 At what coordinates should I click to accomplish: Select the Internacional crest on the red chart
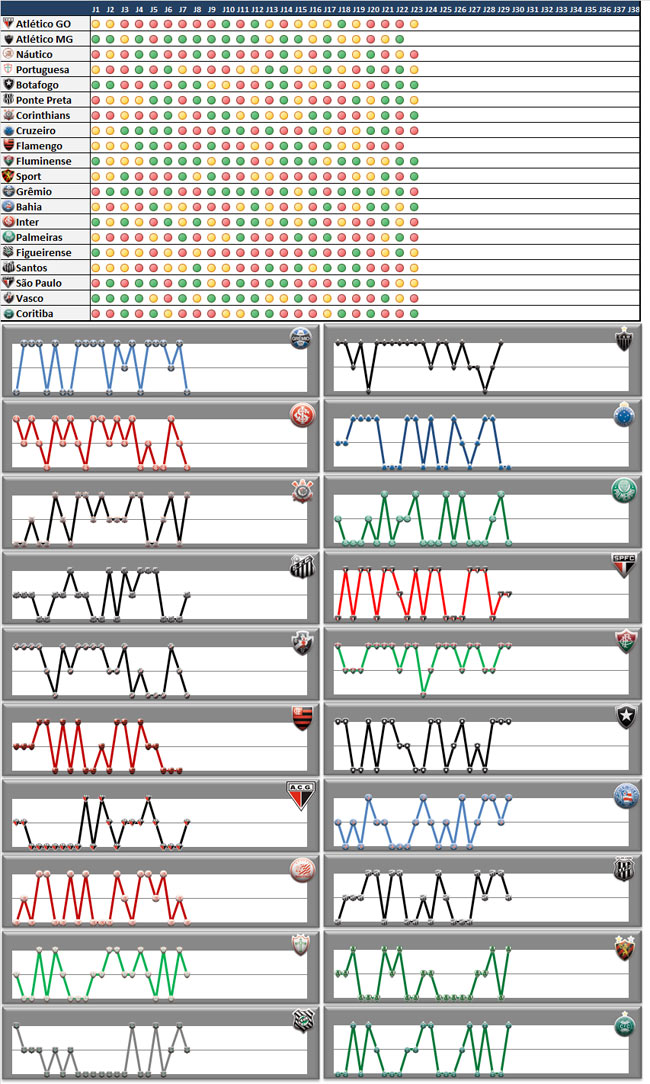pyautogui.click(x=301, y=414)
